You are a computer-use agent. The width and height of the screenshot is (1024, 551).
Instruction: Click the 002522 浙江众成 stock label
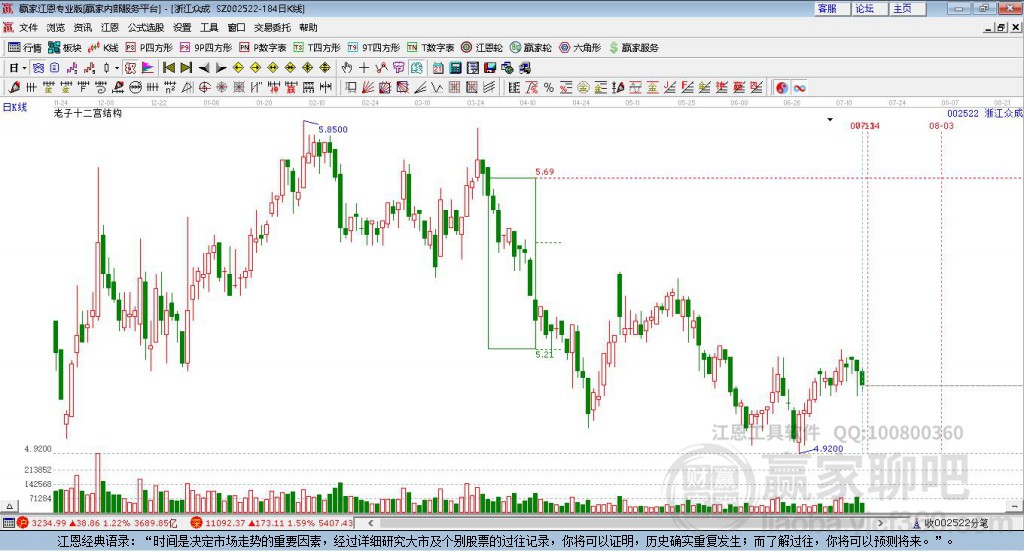(985, 113)
